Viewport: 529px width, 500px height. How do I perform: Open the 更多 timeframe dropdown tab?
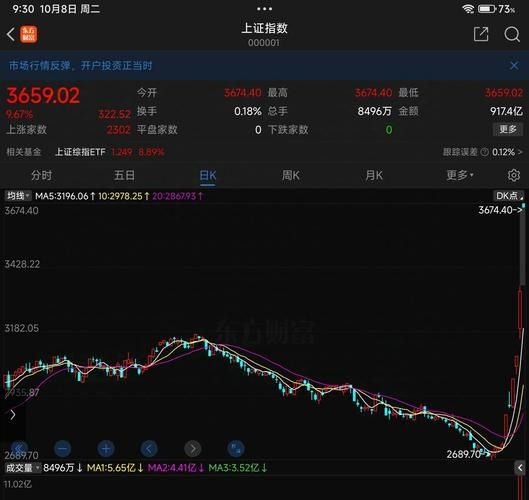click(x=460, y=175)
